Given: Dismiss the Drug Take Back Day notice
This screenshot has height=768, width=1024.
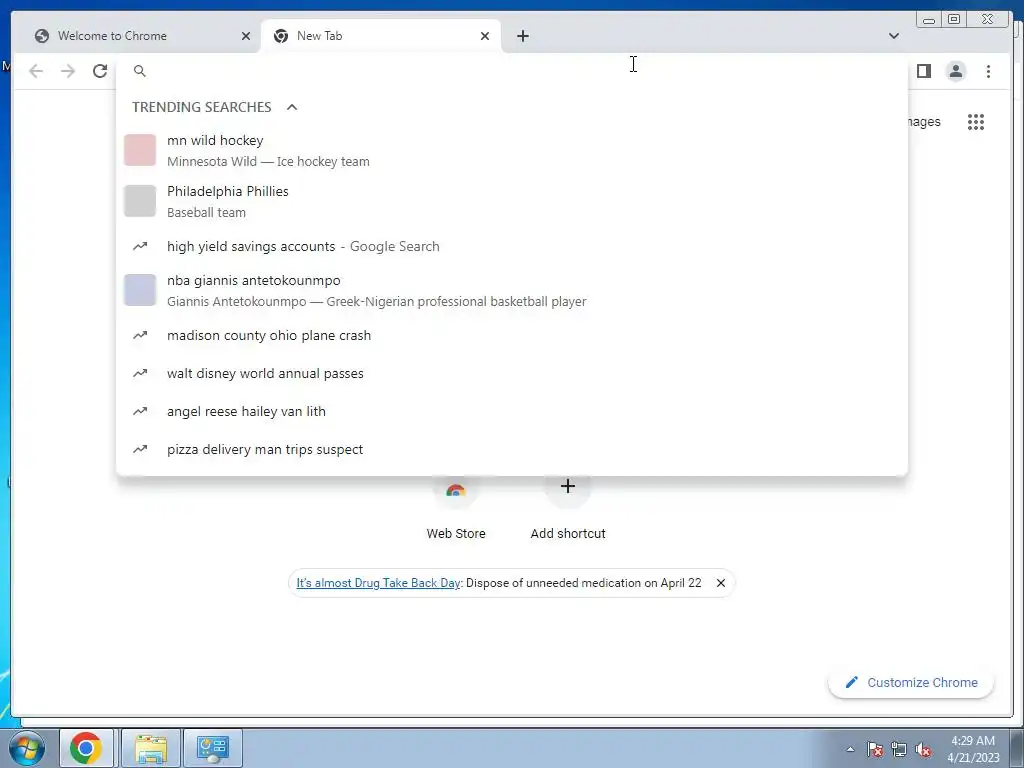Looking at the screenshot, I should coord(720,583).
